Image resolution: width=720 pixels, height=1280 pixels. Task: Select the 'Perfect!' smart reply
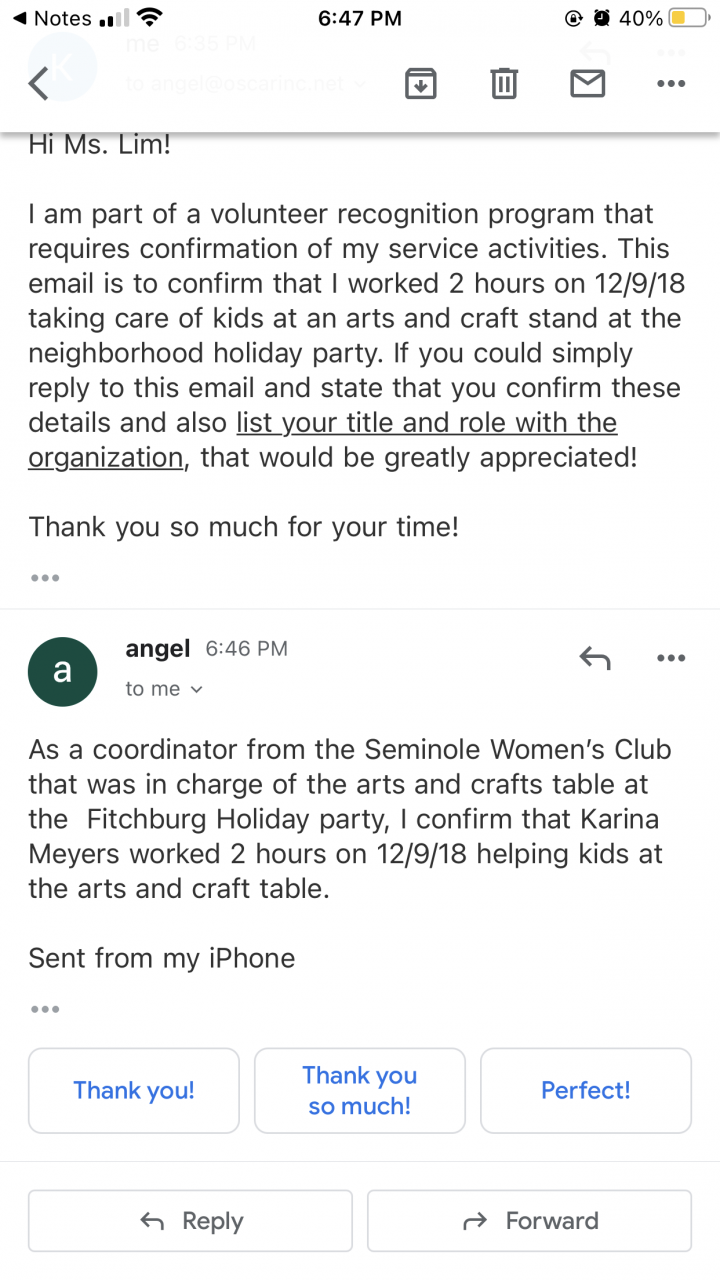586,1090
